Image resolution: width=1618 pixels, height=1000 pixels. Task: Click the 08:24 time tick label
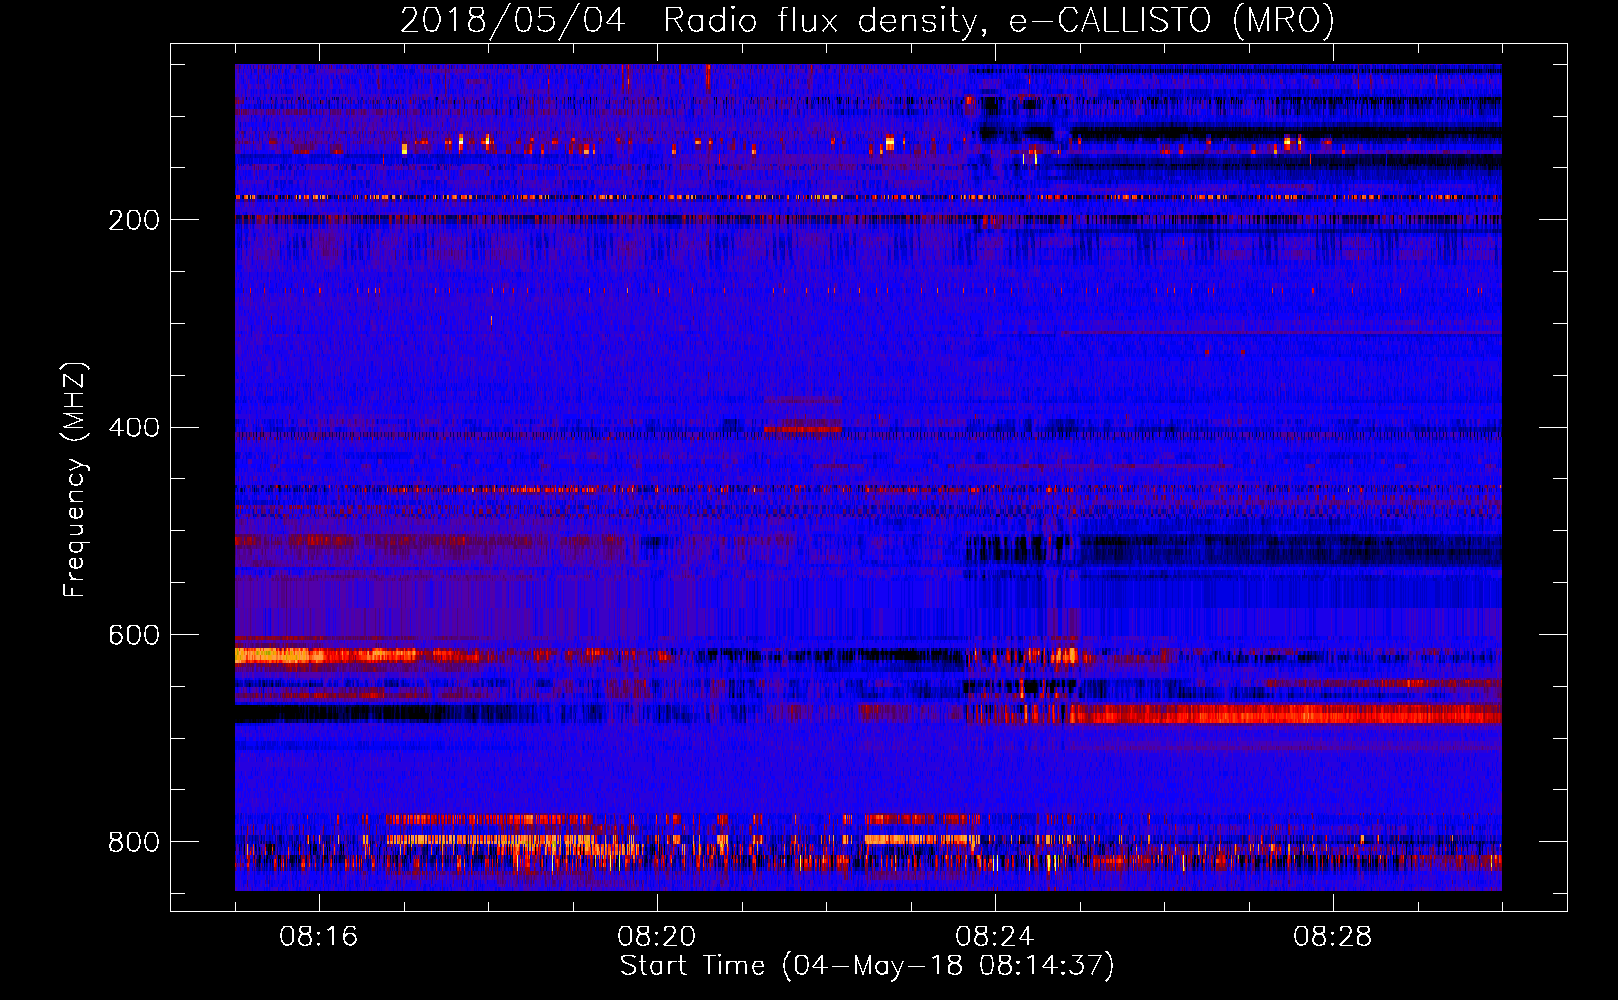click(995, 937)
